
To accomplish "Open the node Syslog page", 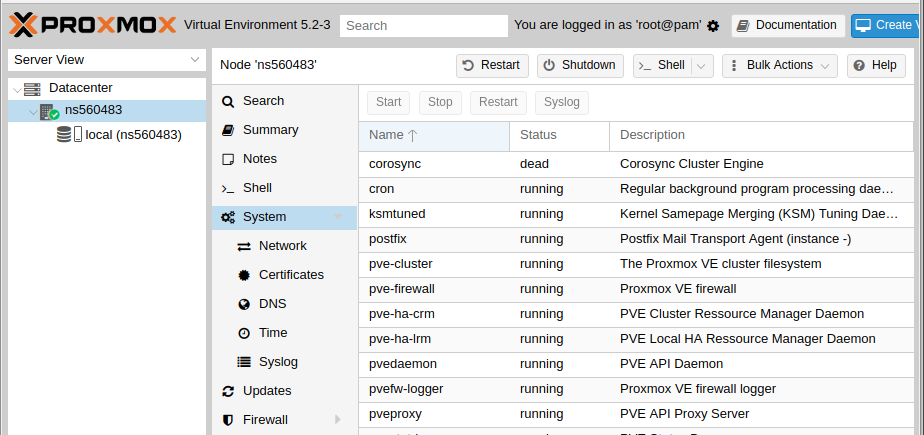I will coord(278,362).
